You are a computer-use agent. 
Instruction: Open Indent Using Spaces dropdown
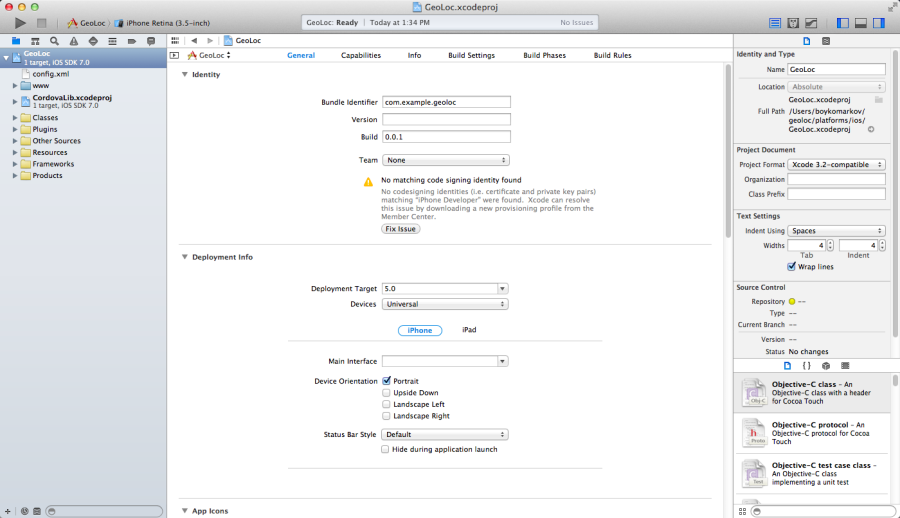[836, 231]
